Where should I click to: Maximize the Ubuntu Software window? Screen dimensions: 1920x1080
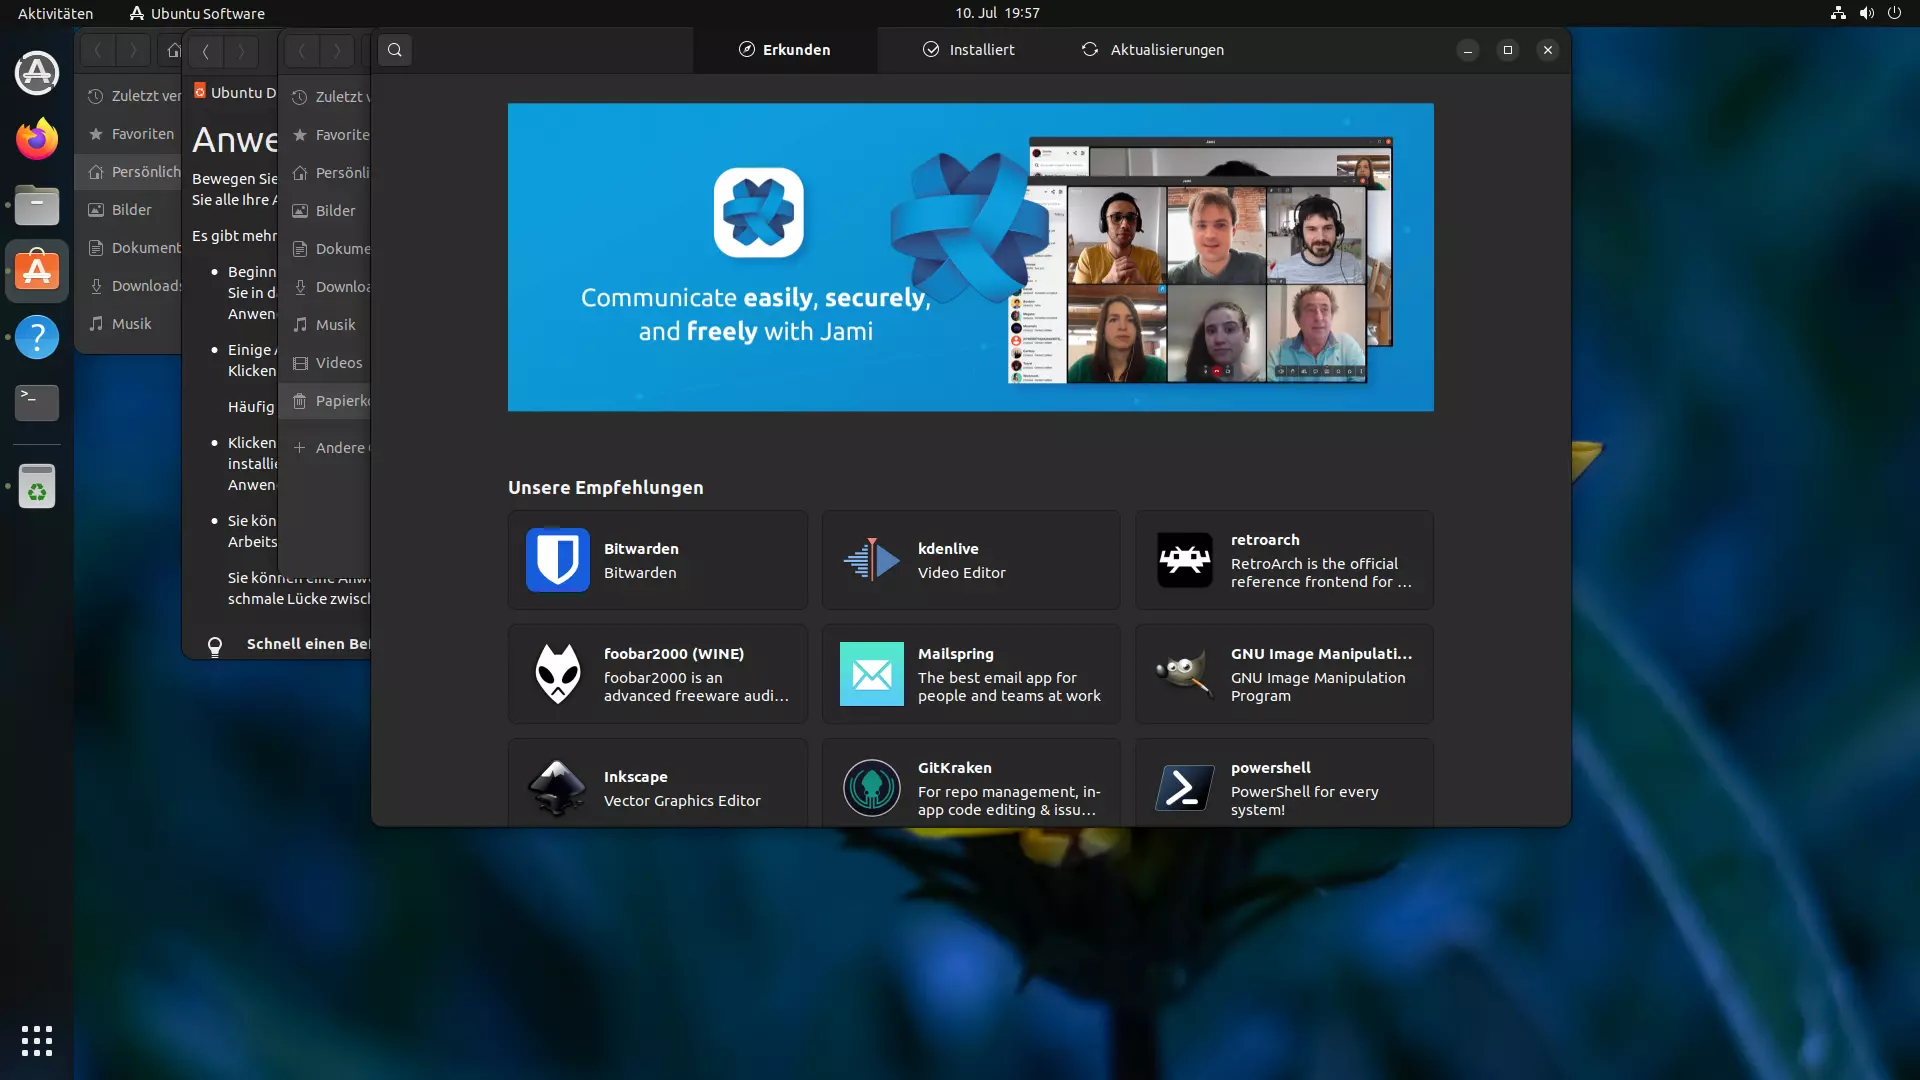point(1508,50)
